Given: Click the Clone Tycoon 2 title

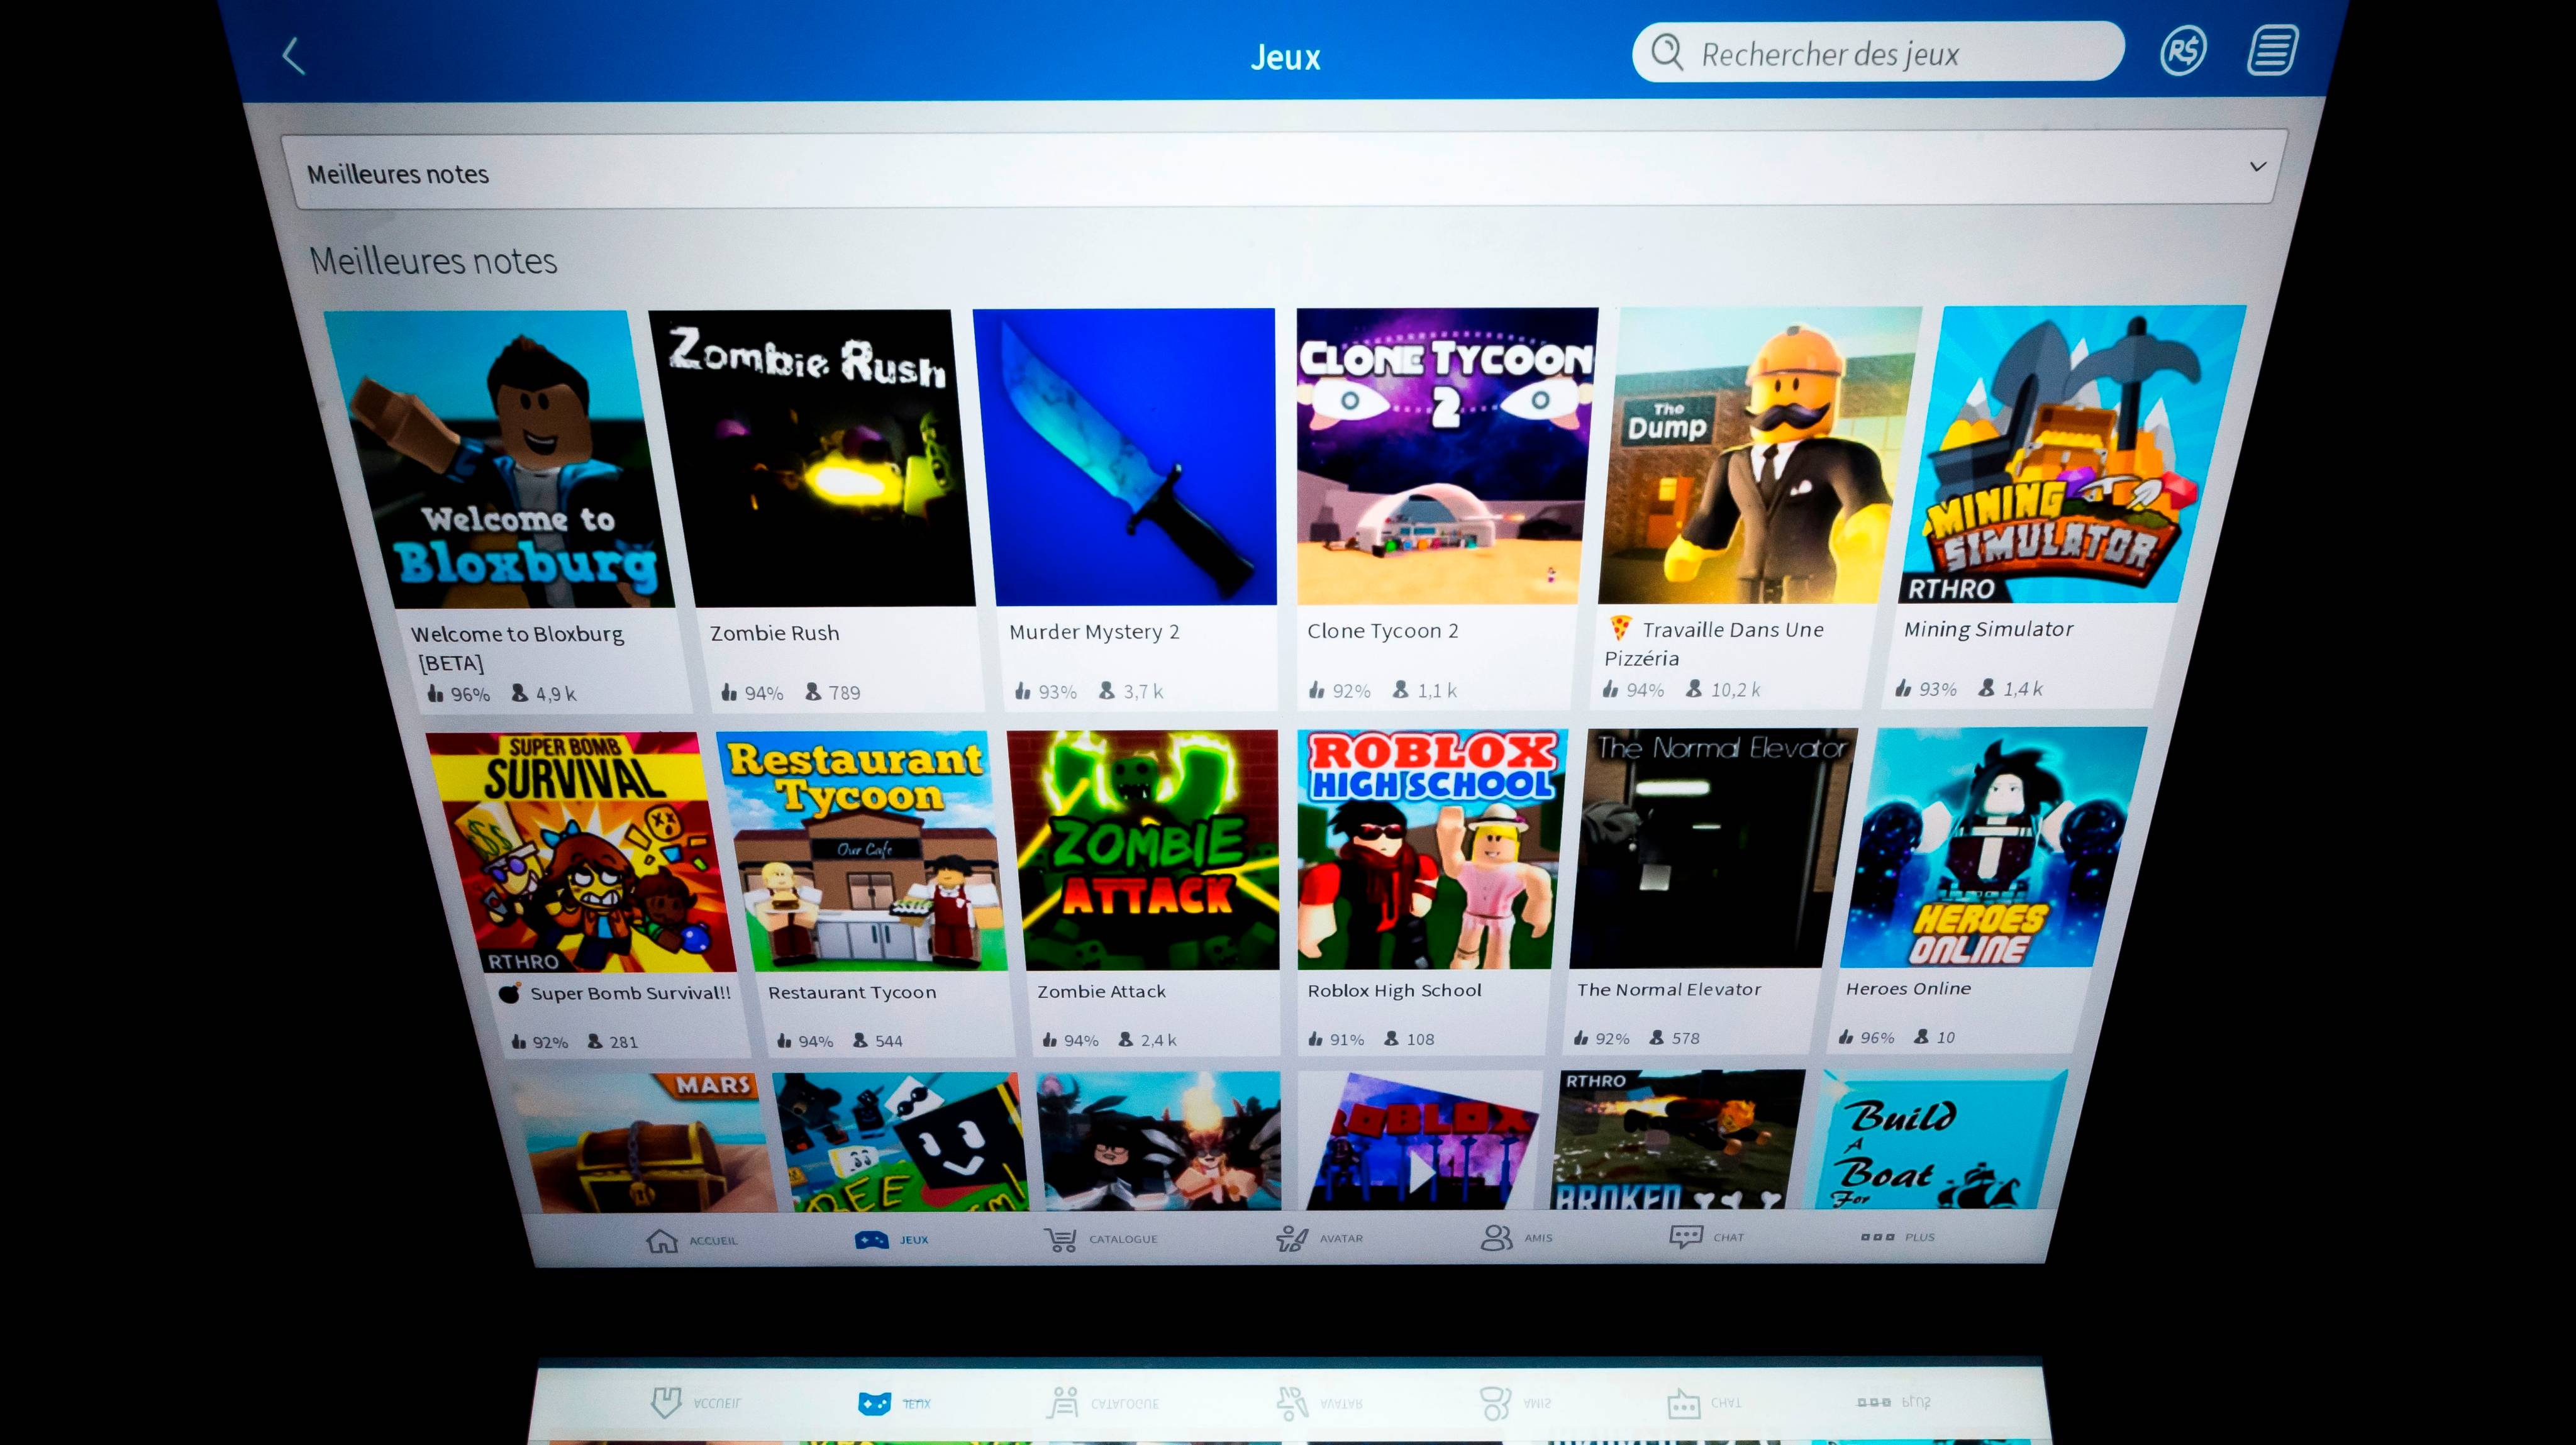Looking at the screenshot, I should point(1383,631).
